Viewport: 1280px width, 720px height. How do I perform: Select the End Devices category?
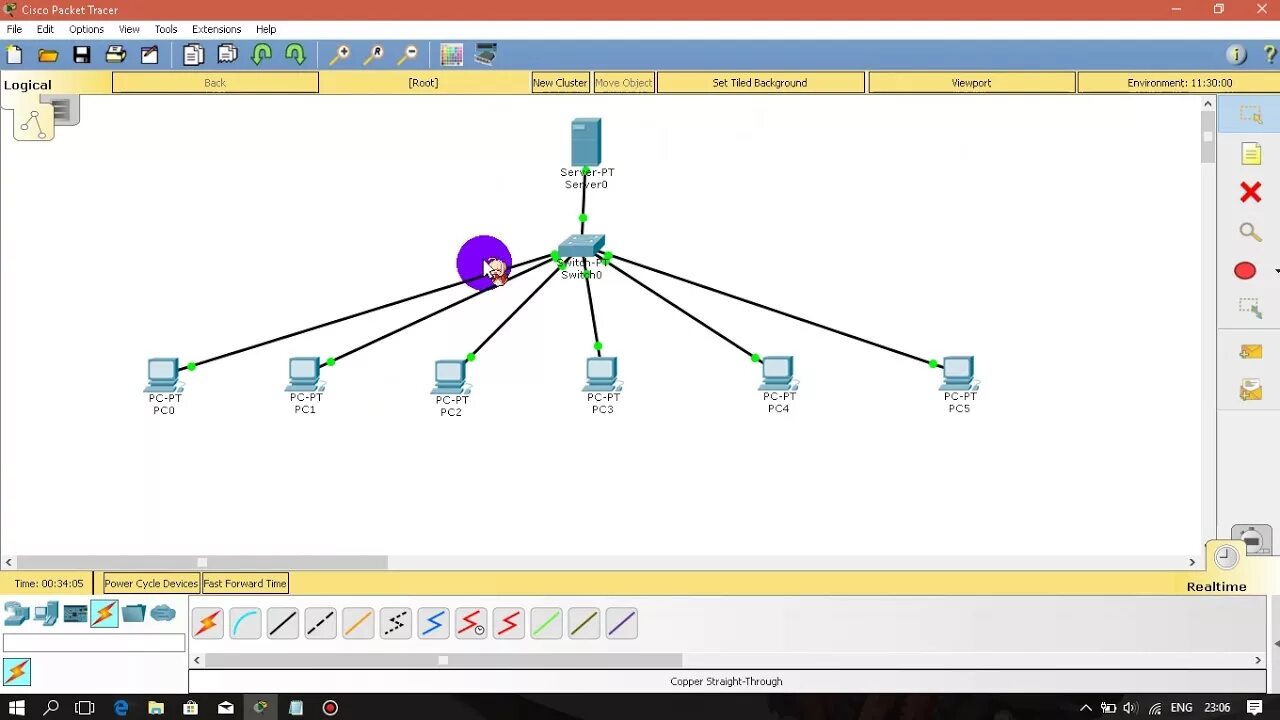point(46,614)
